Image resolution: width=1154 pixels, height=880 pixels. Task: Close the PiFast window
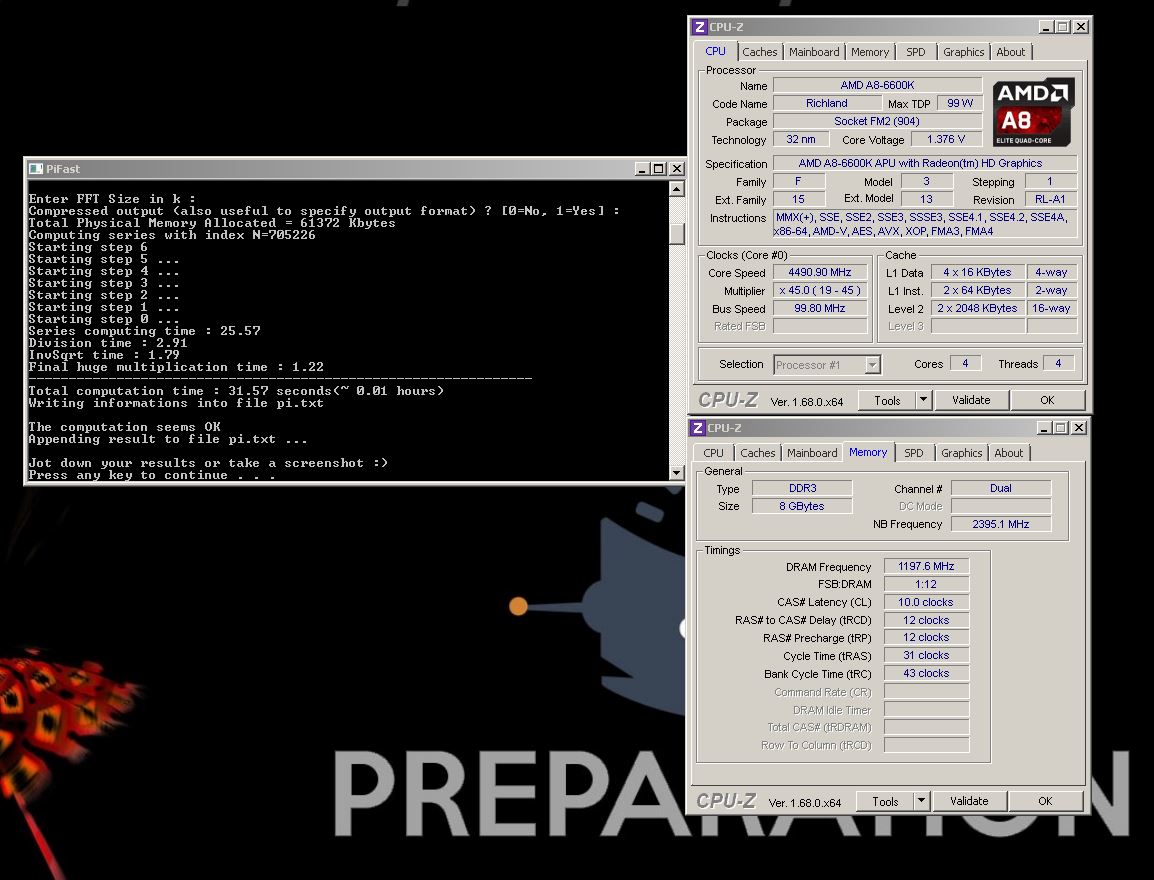pyautogui.click(x=677, y=168)
